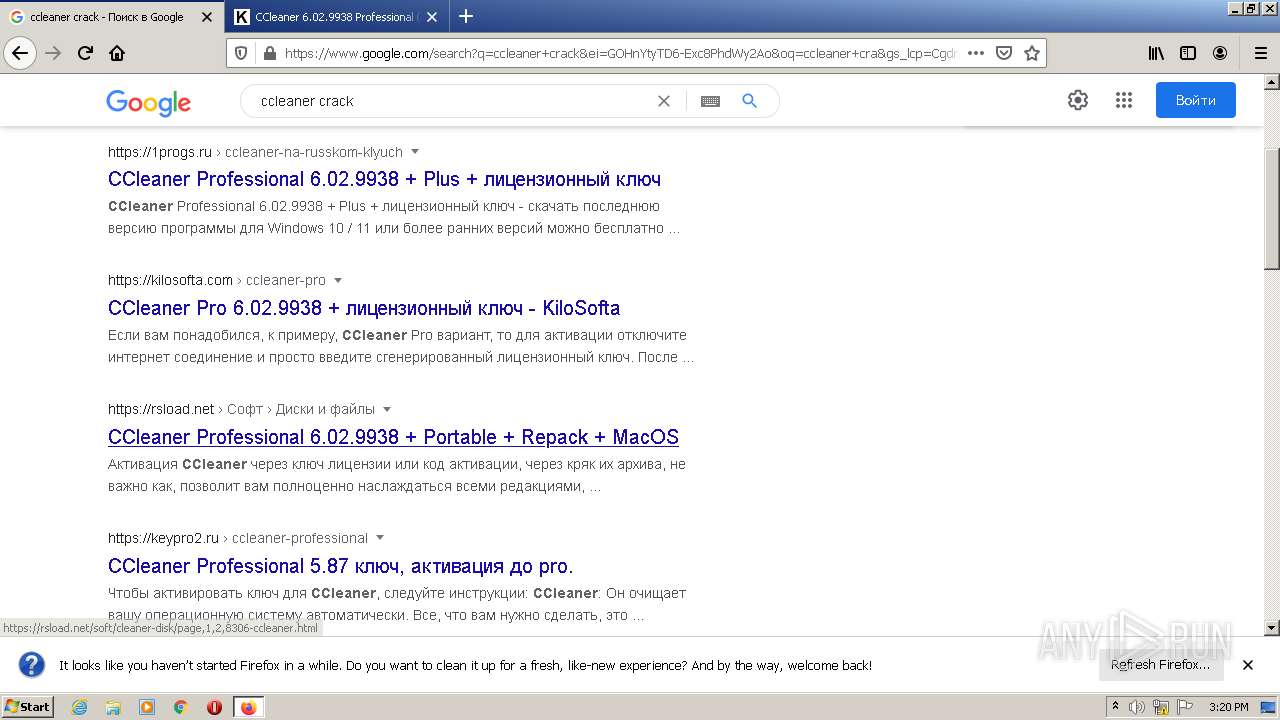This screenshot has width=1280, height=720.
Task: Open a new tab with plus button
Action: point(466,16)
